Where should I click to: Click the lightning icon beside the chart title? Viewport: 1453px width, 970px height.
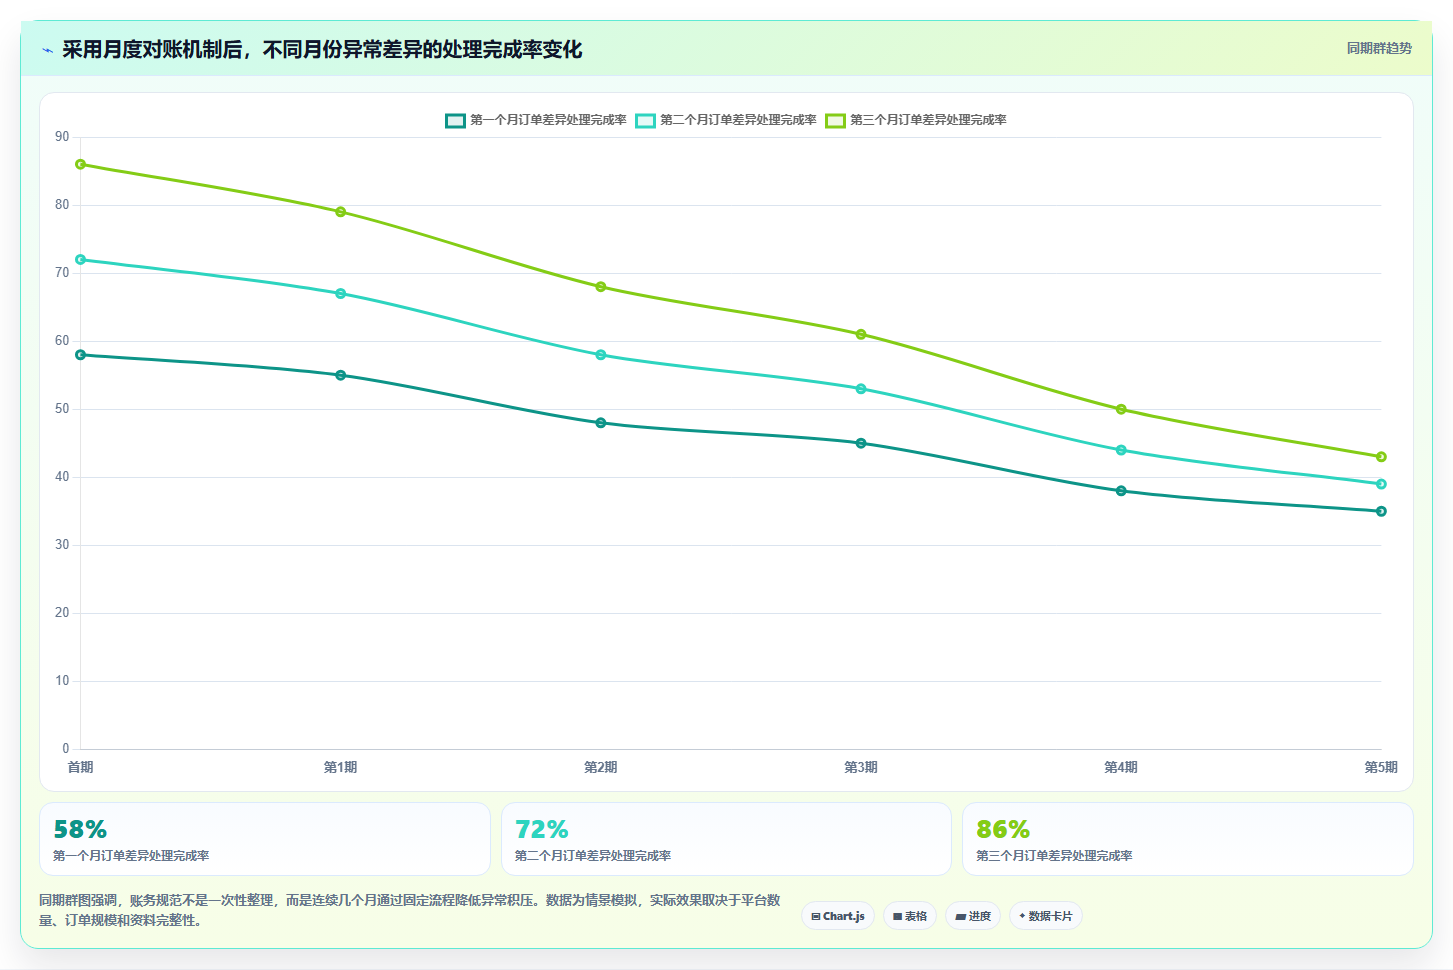(x=47, y=50)
